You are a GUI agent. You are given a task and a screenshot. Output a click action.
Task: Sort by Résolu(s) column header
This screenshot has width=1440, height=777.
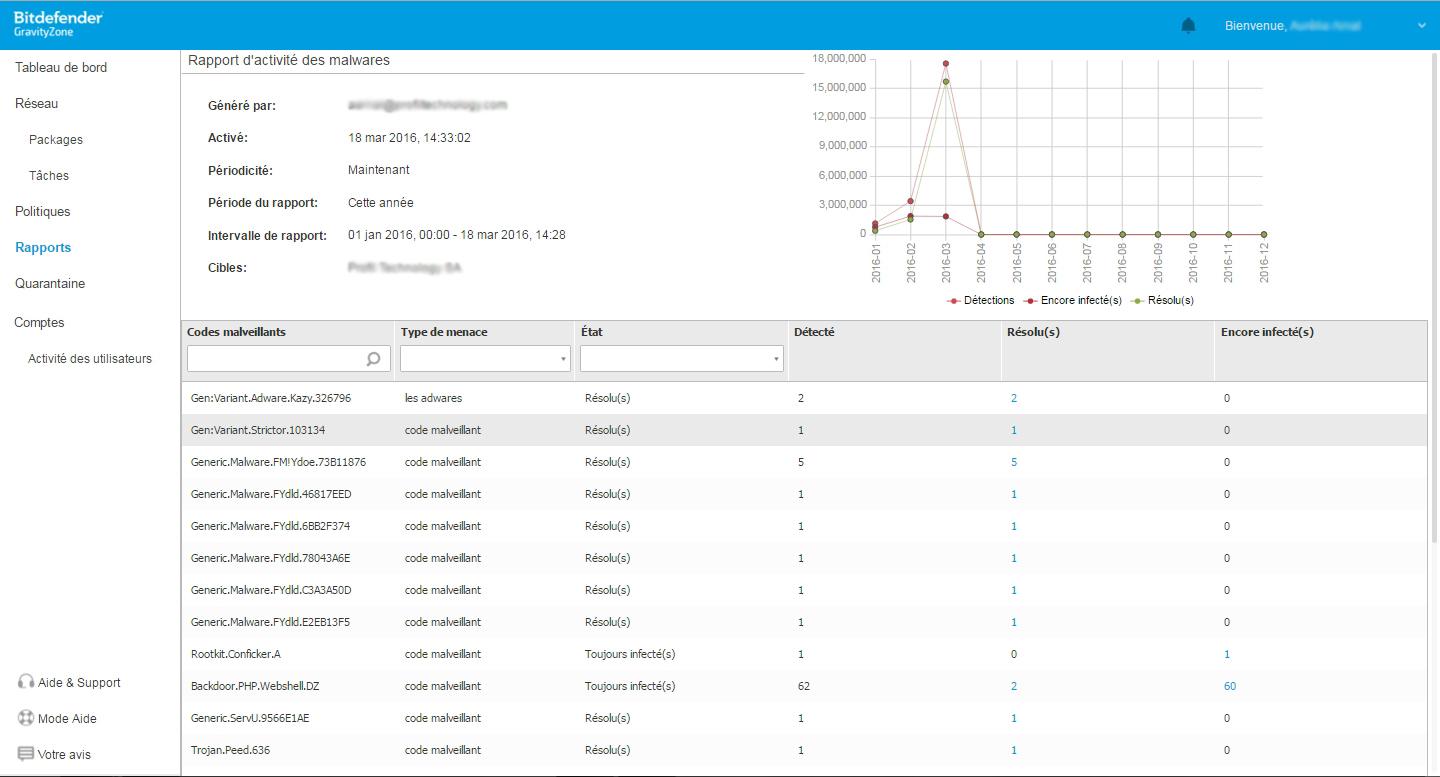pos(1033,332)
